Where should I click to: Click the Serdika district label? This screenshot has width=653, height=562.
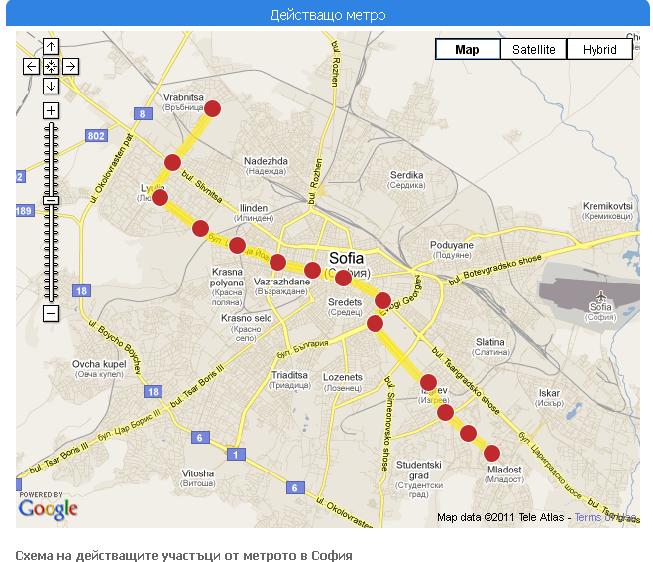(406, 180)
